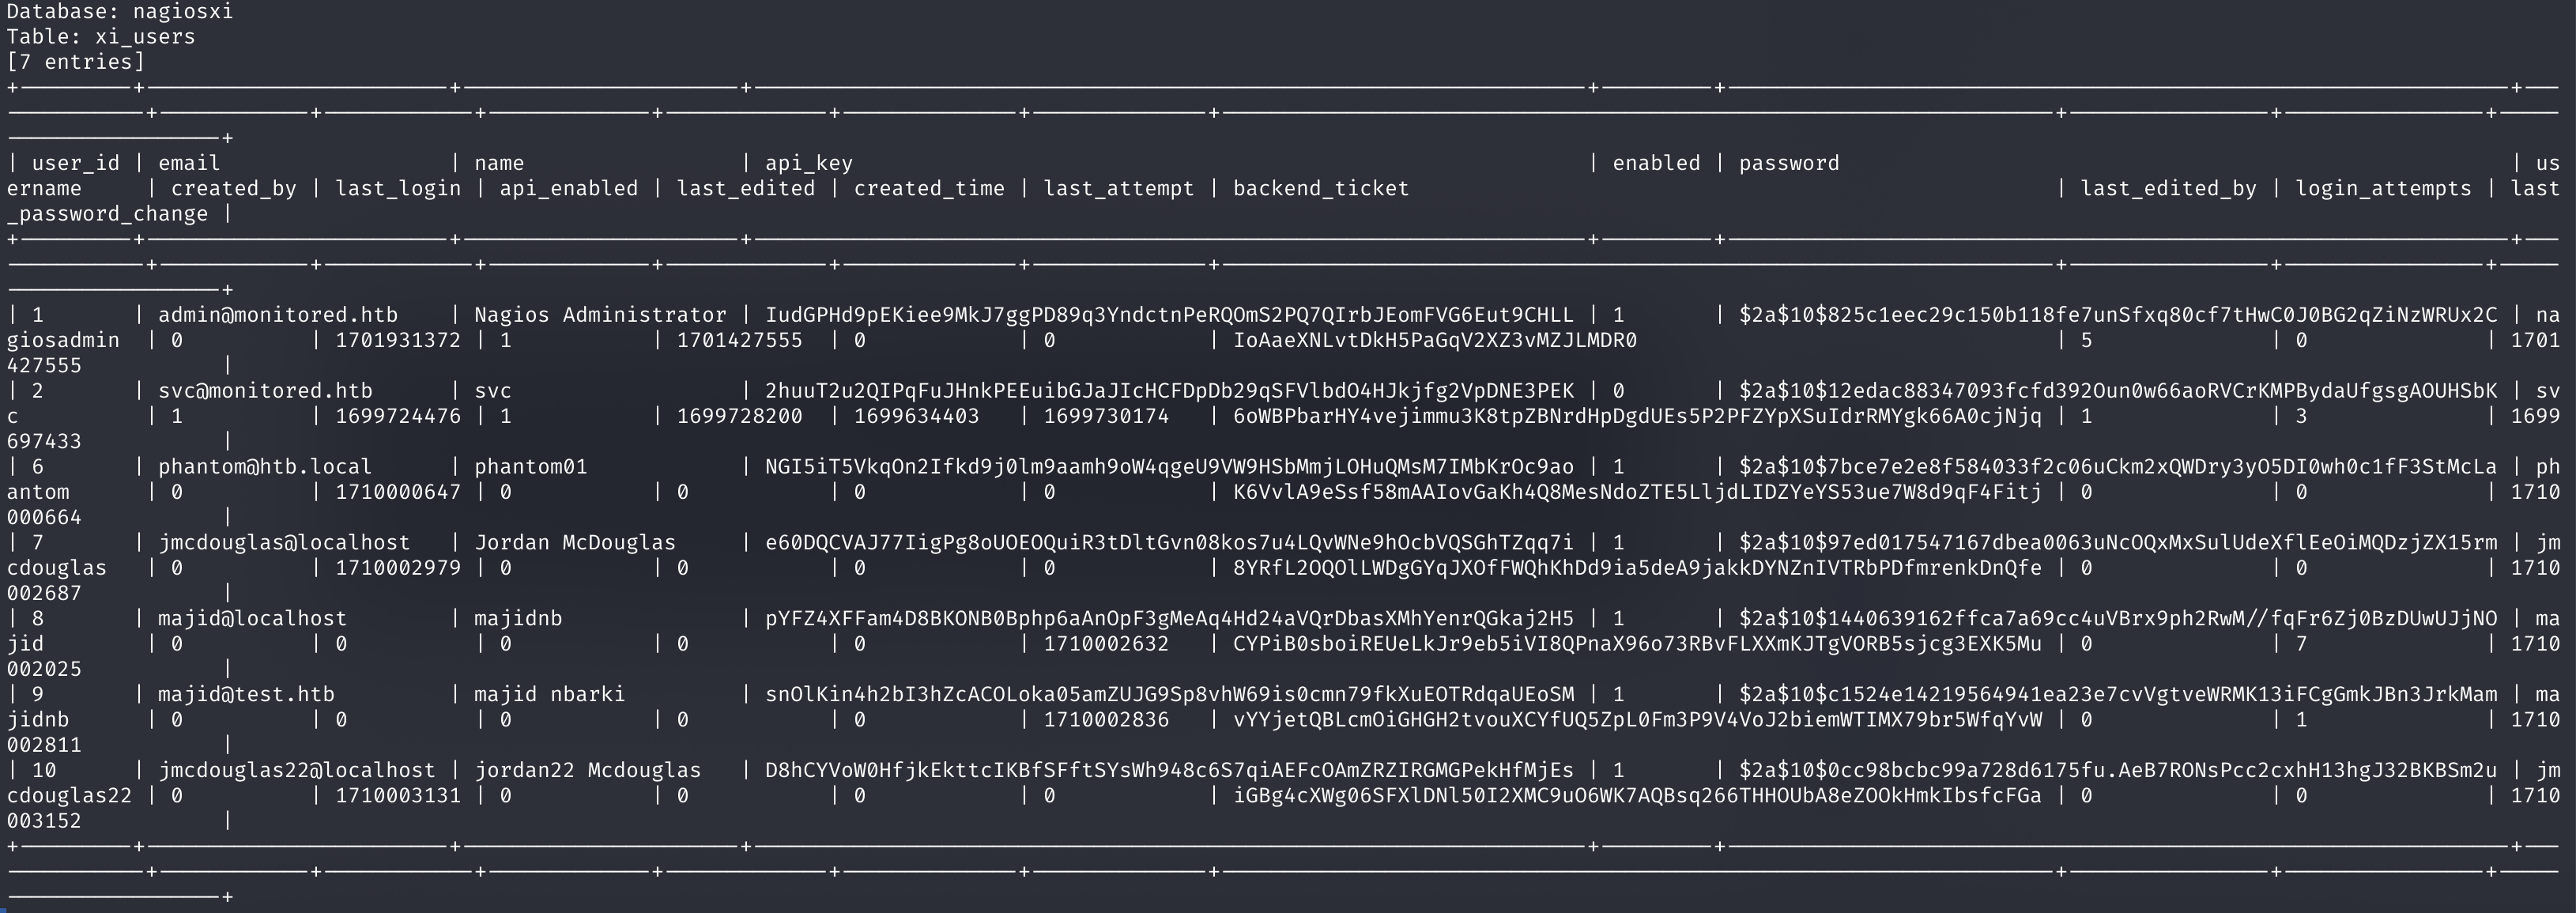Click the email 'svc@monitored.htb'

(265, 391)
